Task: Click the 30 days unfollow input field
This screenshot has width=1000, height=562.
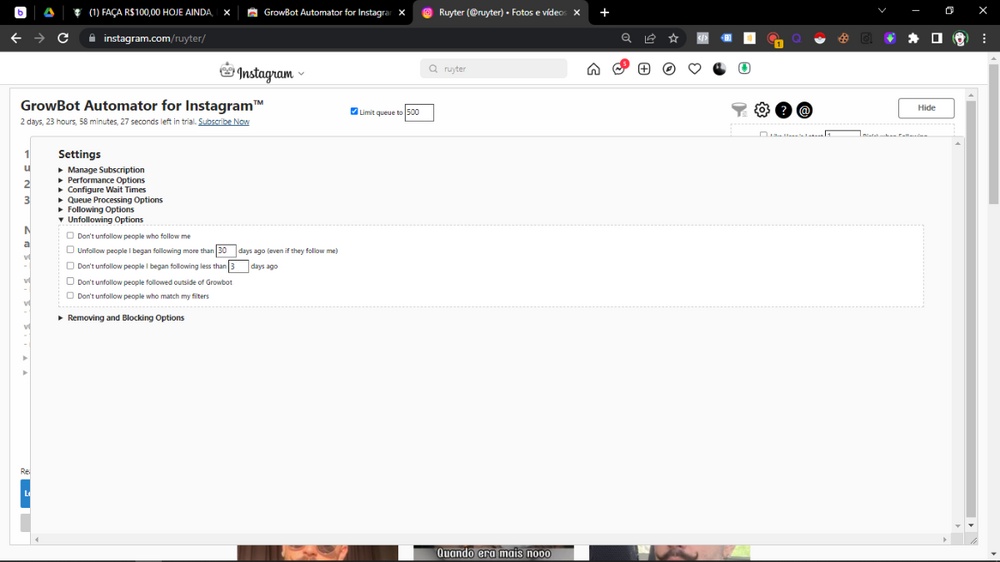Action: [226, 251]
